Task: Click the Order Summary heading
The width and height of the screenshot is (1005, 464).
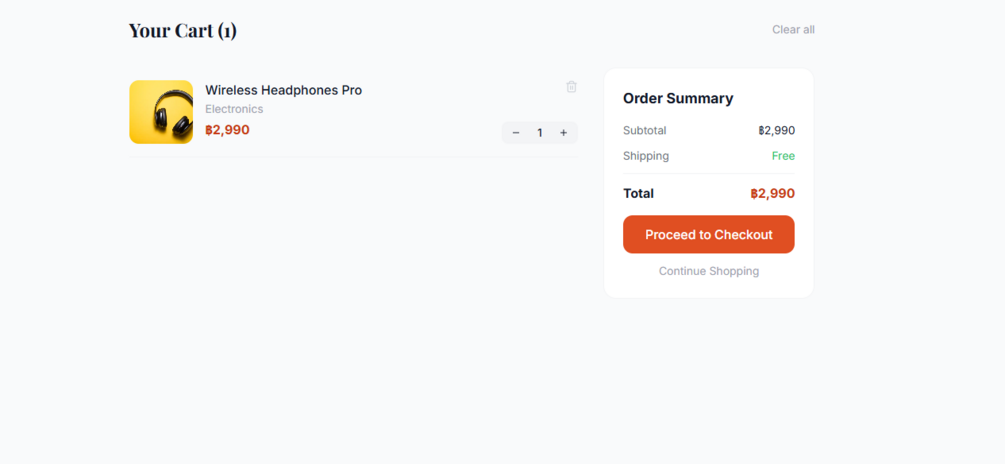Action: click(x=678, y=98)
